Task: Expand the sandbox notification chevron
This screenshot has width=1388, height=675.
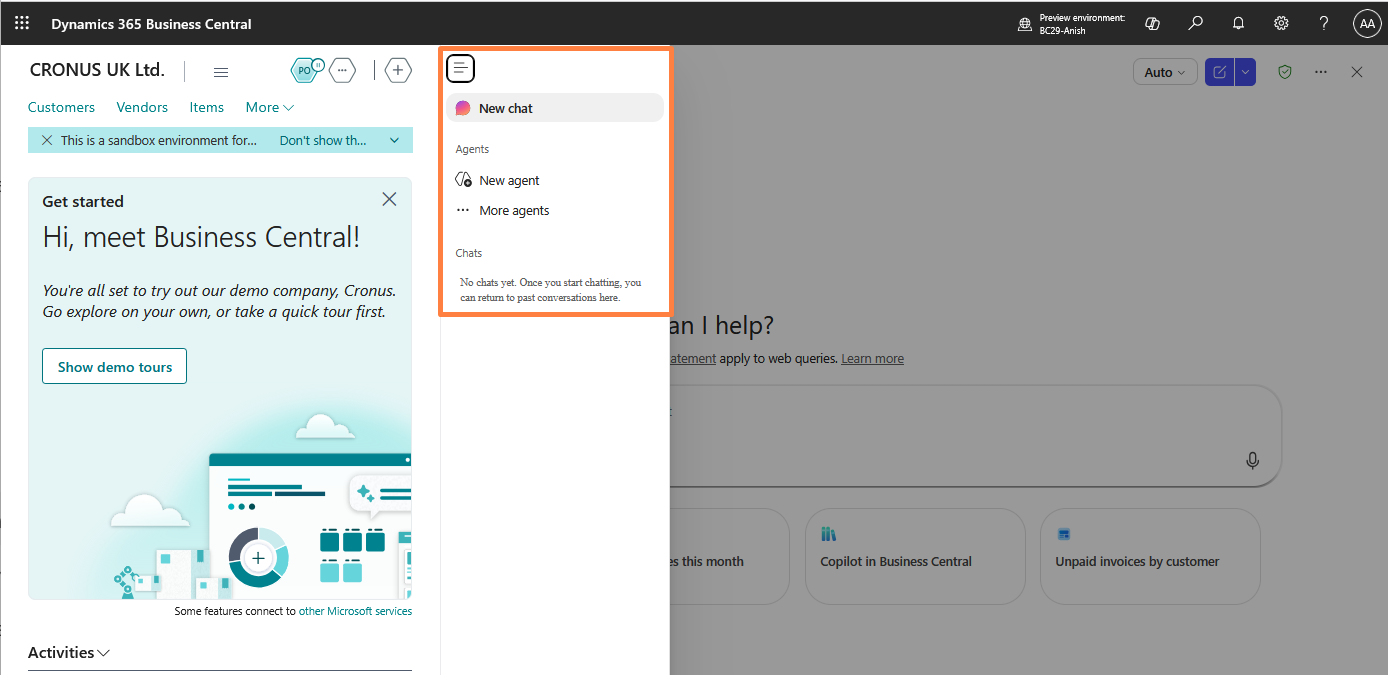Action: tap(394, 140)
